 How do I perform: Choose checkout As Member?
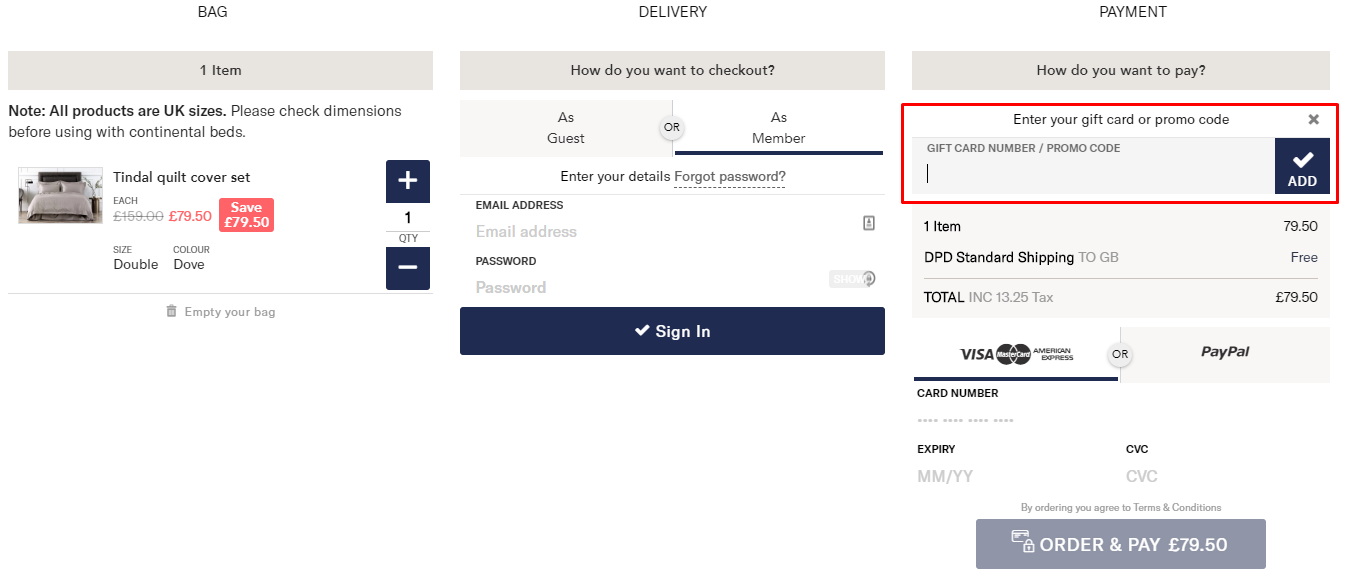coord(779,128)
